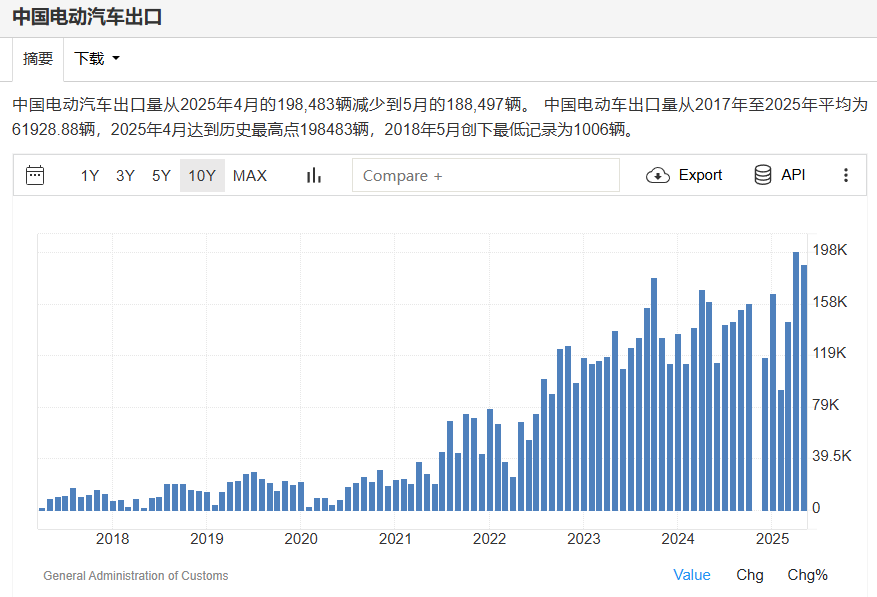877x597 pixels.
Task: Show the Chg% view
Action: pos(807,575)
